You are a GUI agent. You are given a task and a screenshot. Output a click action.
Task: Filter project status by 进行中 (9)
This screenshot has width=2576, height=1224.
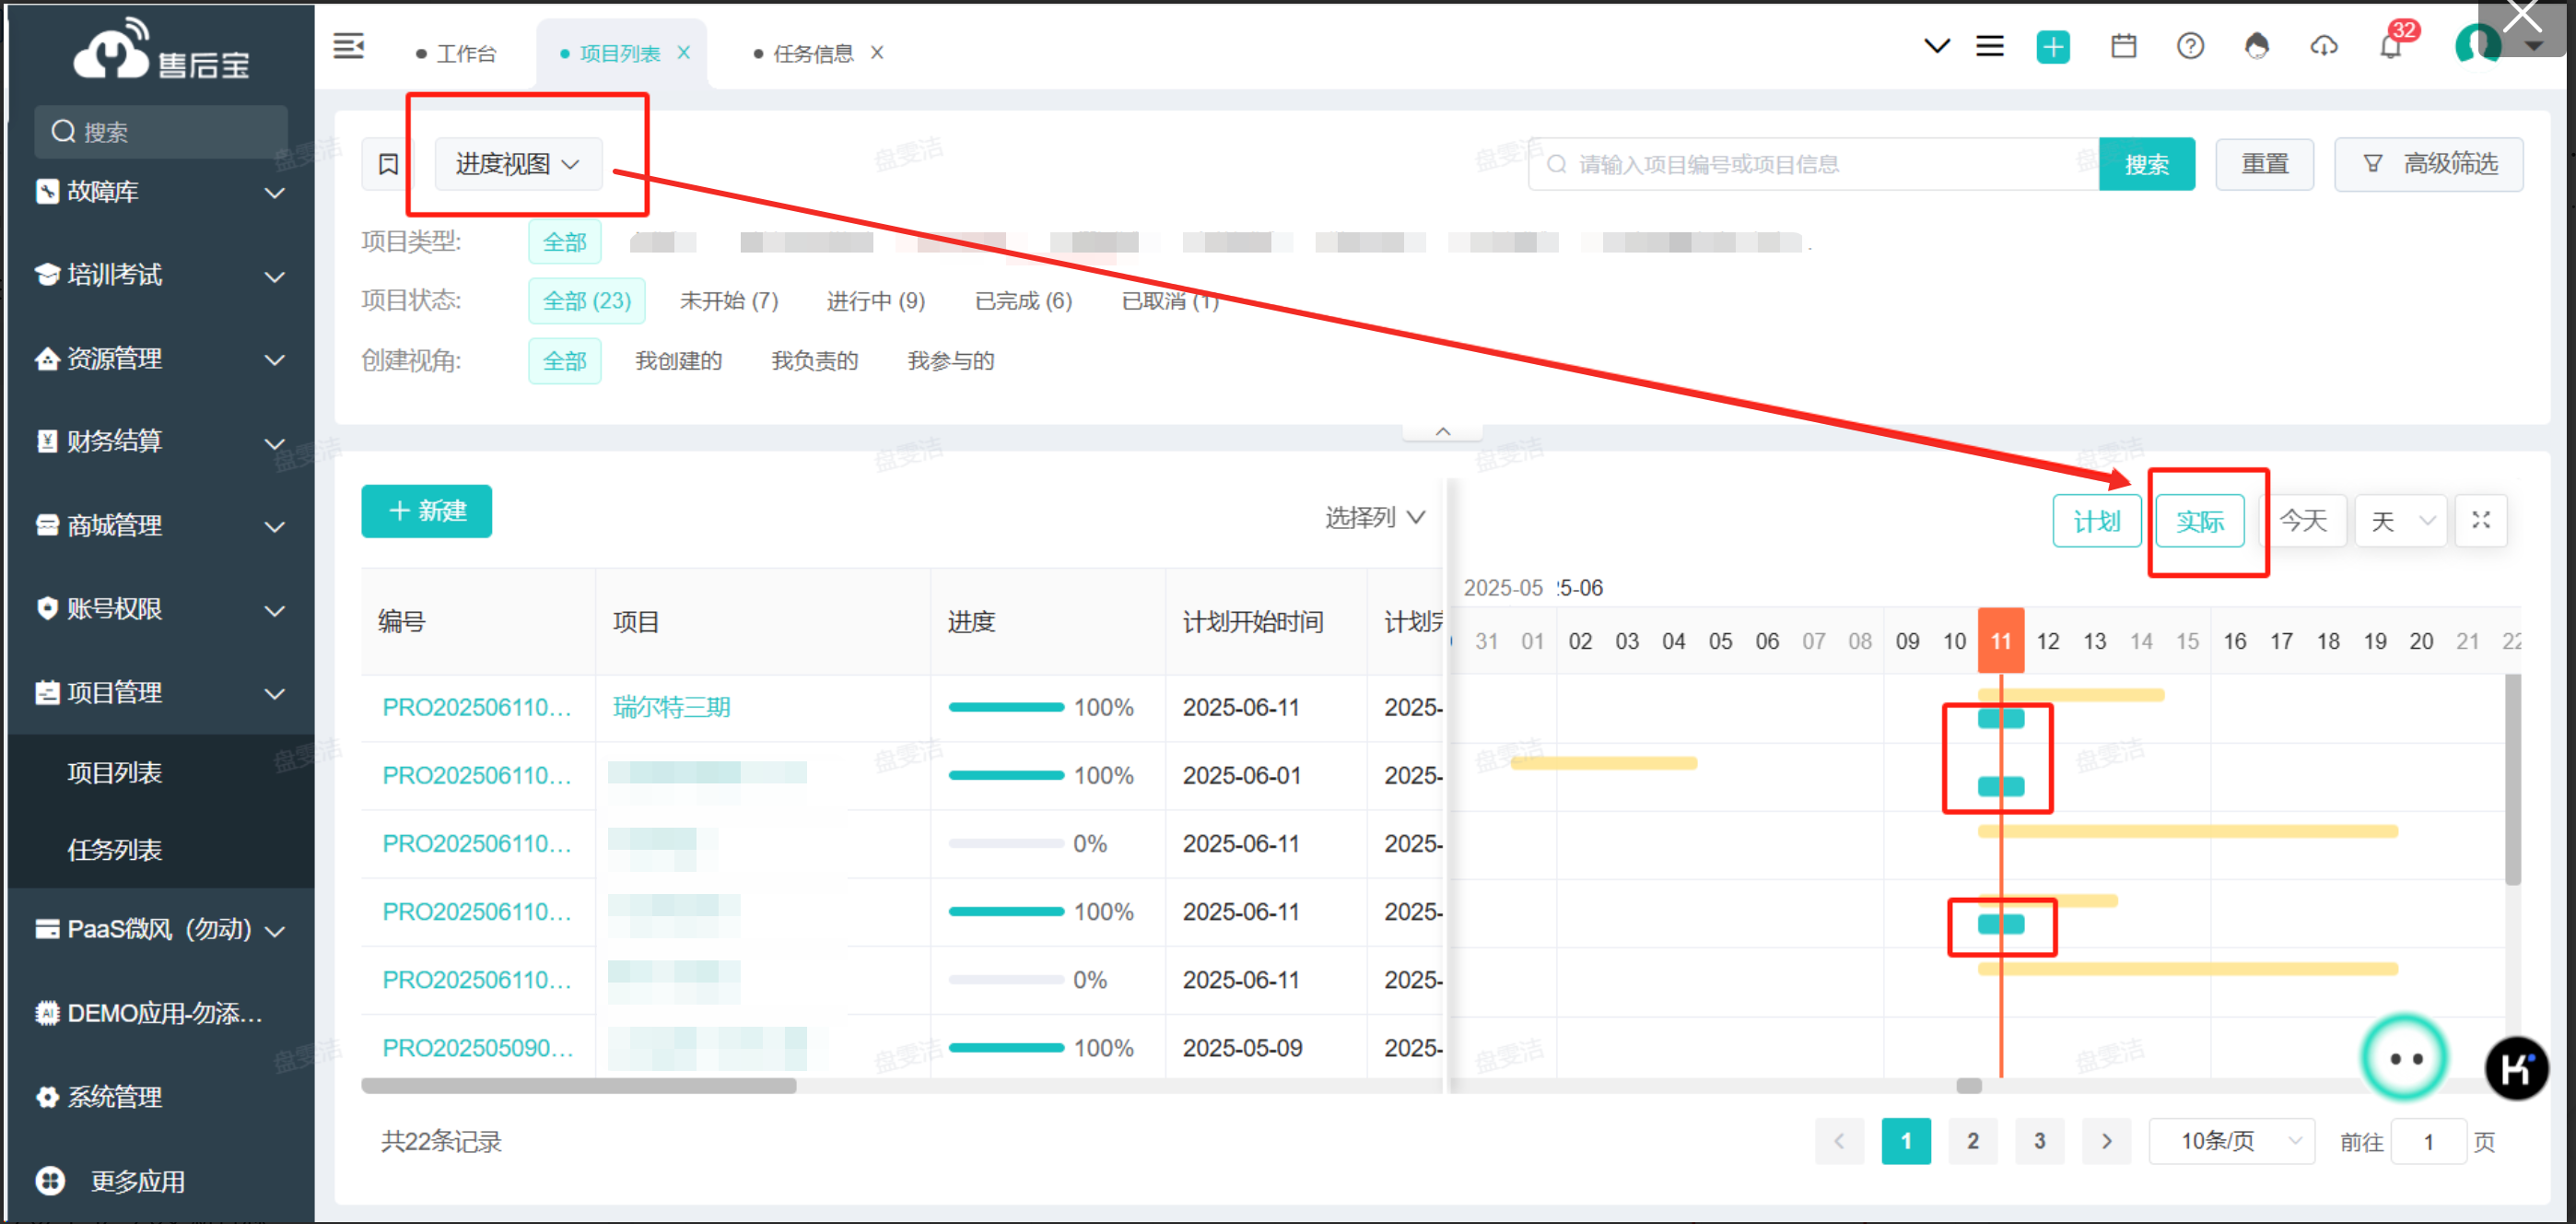pos(875,301)
